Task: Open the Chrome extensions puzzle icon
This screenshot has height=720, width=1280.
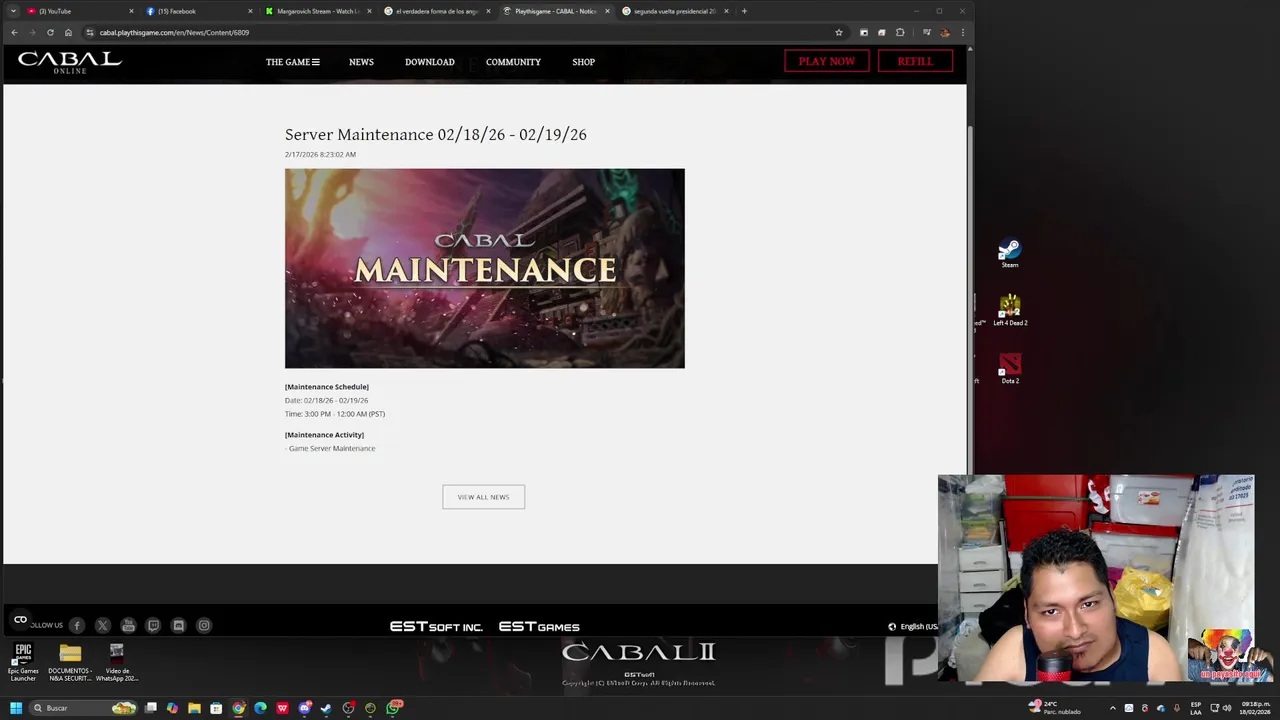Action: coord(900,32)
